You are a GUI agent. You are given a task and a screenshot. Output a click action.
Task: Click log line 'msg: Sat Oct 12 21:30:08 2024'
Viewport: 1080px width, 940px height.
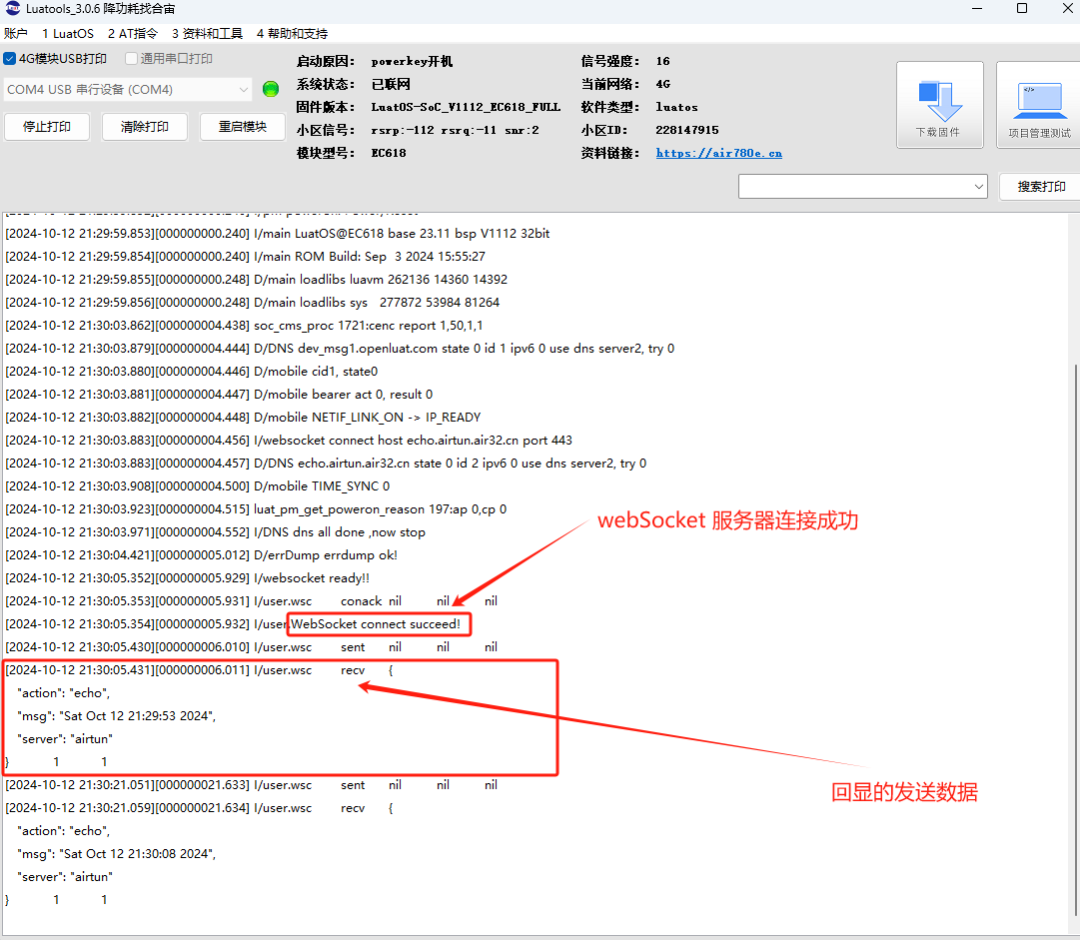[116, 853]
